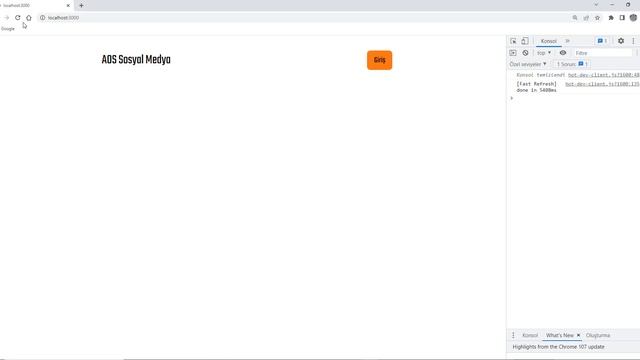This screenshot has width=640, height=360.
Task: Click the orange Giriş button
Action: (x=380, y=60)
